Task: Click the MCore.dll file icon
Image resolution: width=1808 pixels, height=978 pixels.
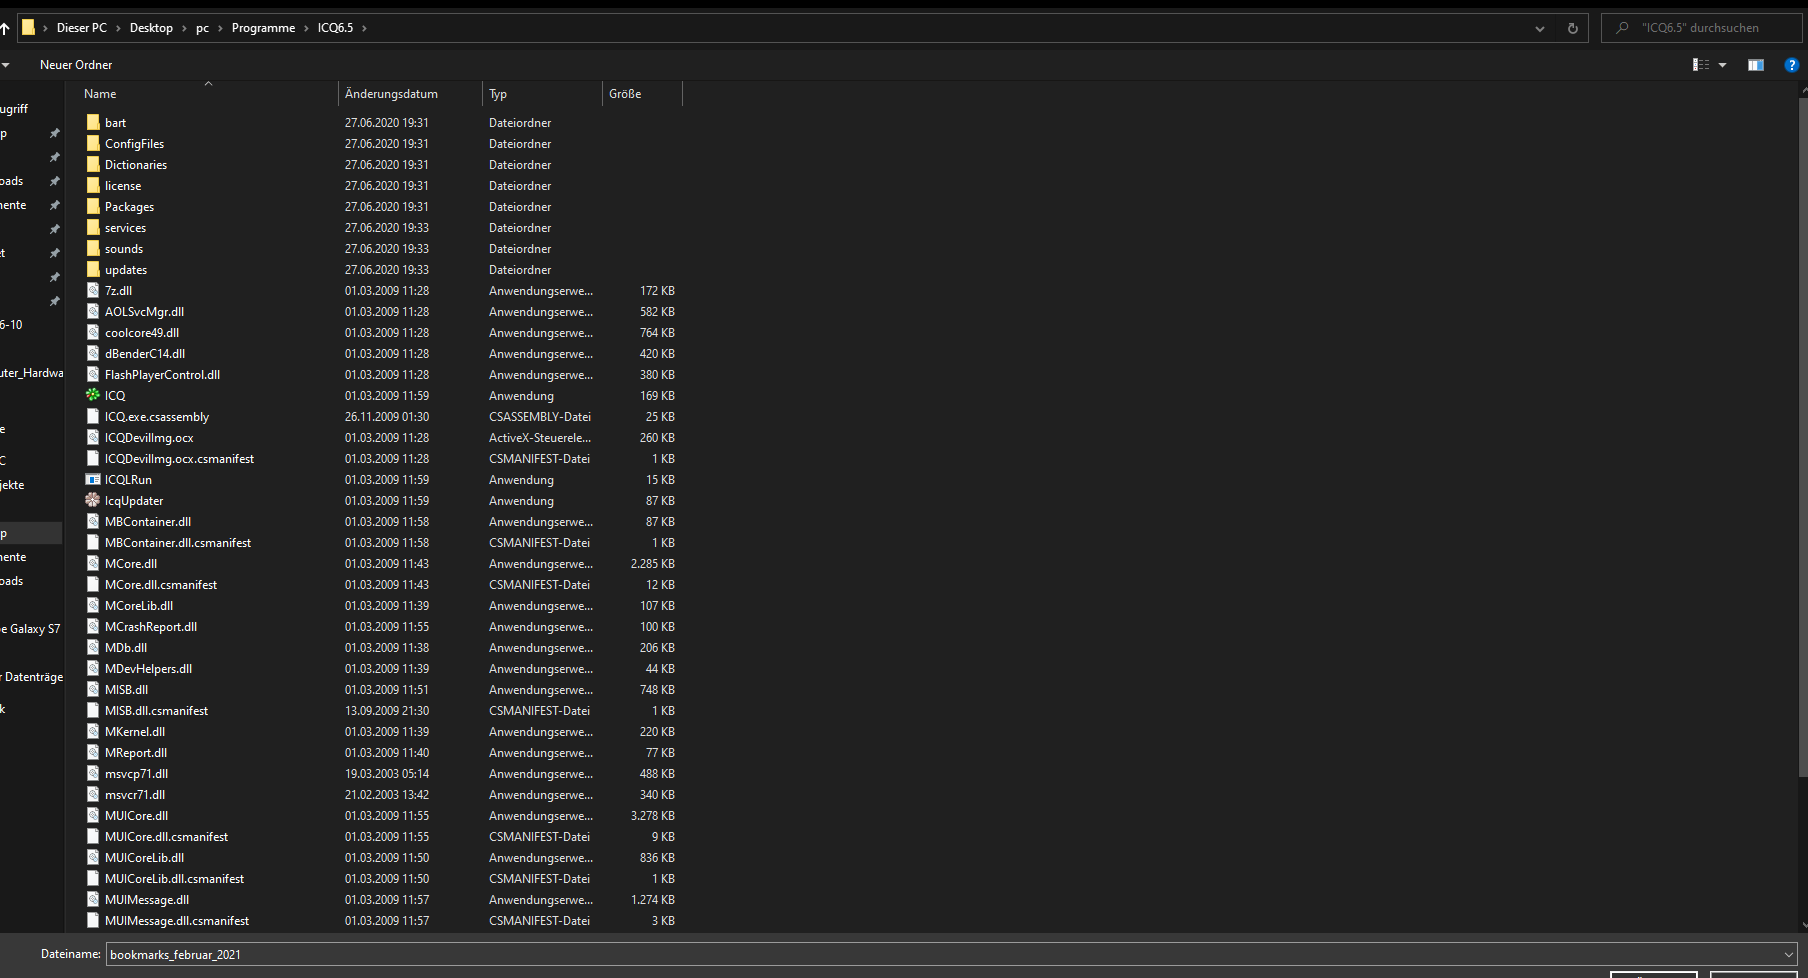Action: pos(93,563)
